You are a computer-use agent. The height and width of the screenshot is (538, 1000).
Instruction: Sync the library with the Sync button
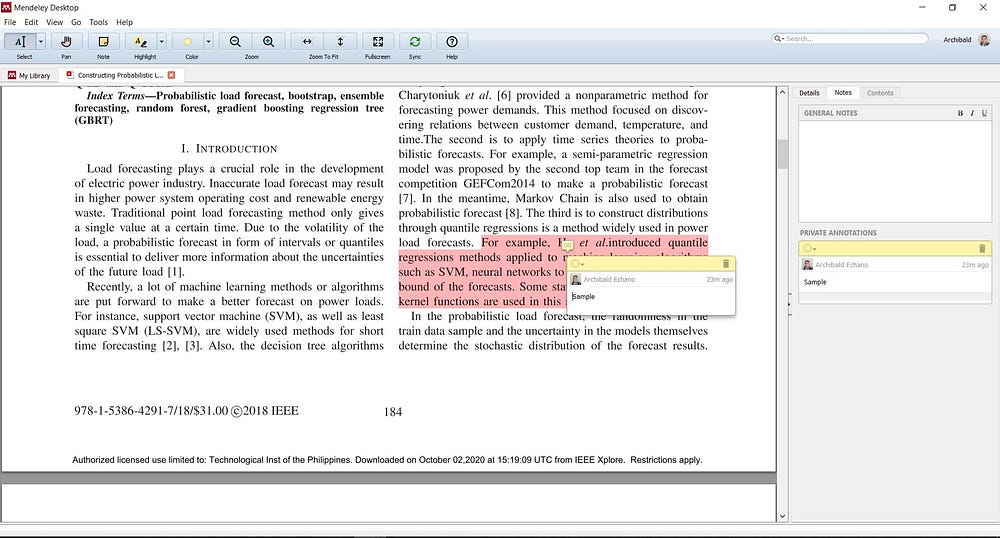tap(414, 42)
